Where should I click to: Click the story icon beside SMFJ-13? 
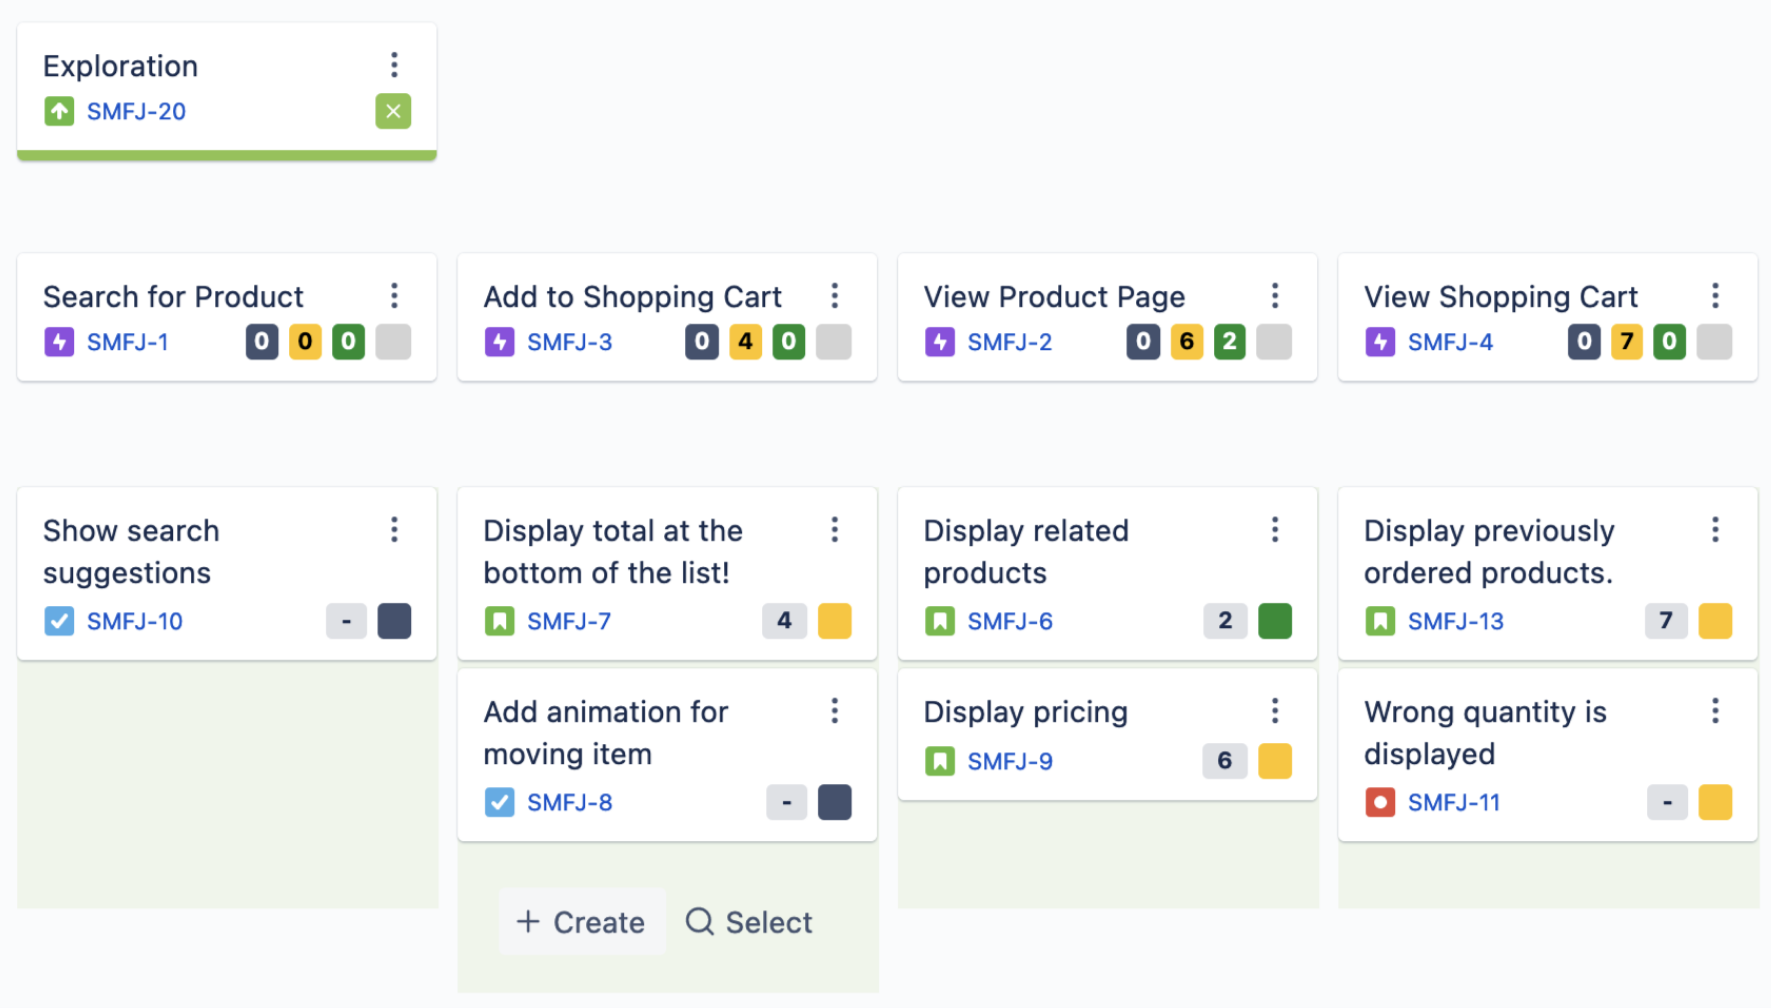click(x=1380, y=621)
